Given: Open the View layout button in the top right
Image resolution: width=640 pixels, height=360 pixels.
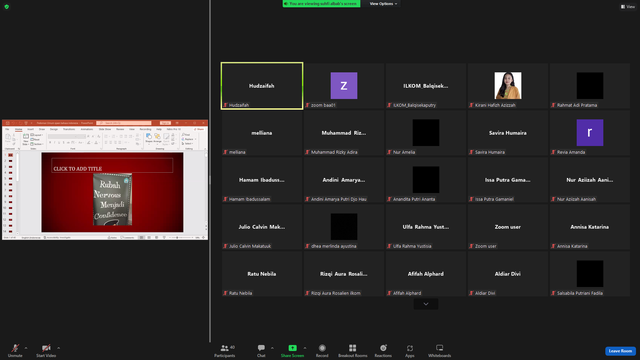Looking at the screenshot, I should [628, 7].
